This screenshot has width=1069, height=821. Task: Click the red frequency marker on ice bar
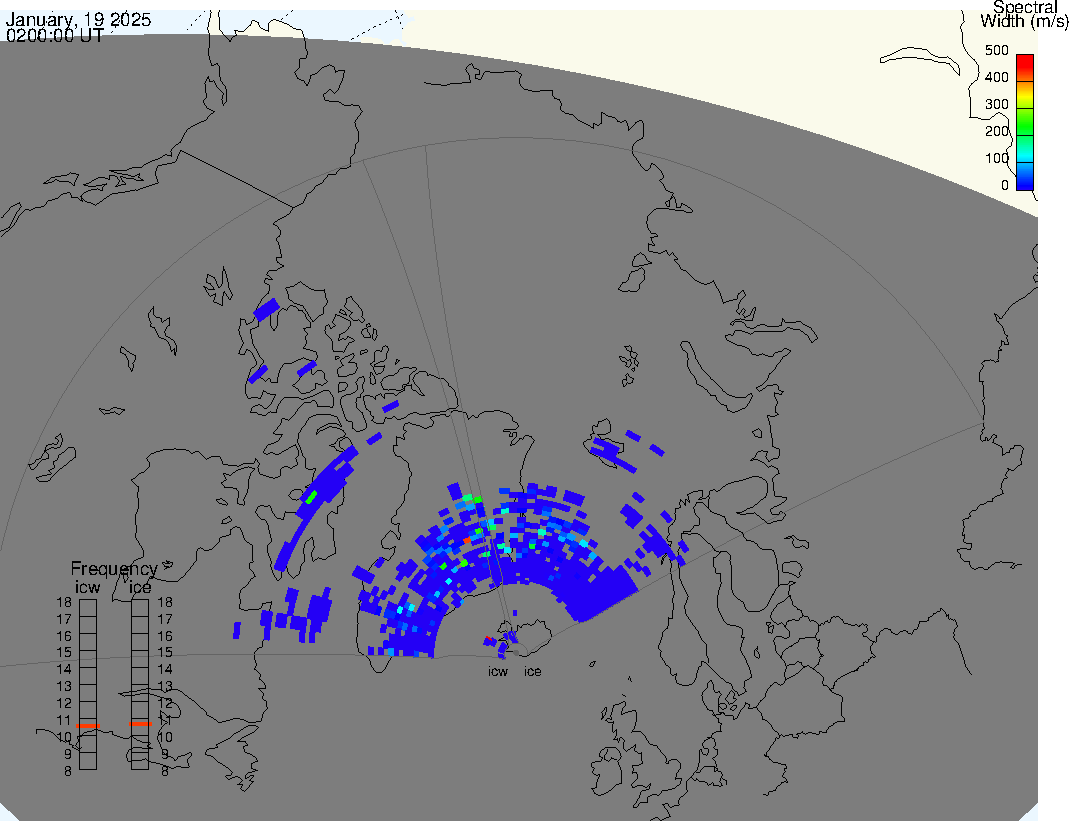coord(140,723)
